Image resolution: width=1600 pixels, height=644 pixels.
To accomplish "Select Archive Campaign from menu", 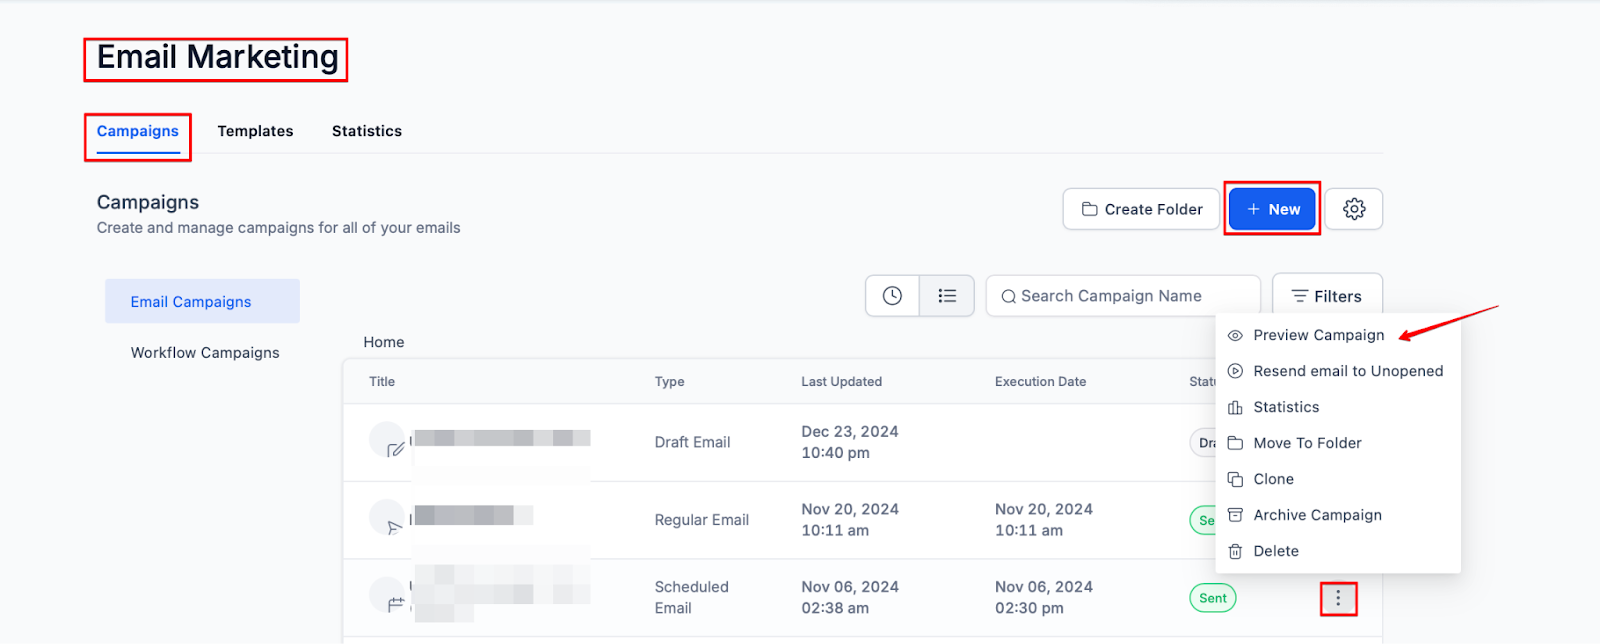I will [1317, 515].
